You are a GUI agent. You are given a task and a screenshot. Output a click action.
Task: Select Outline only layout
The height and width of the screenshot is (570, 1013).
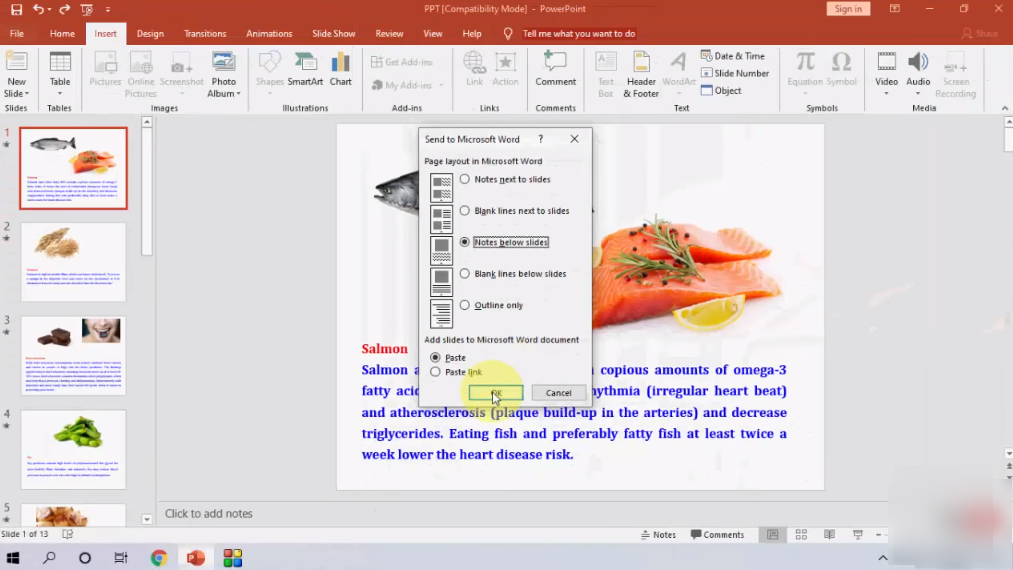coord(465,305)
